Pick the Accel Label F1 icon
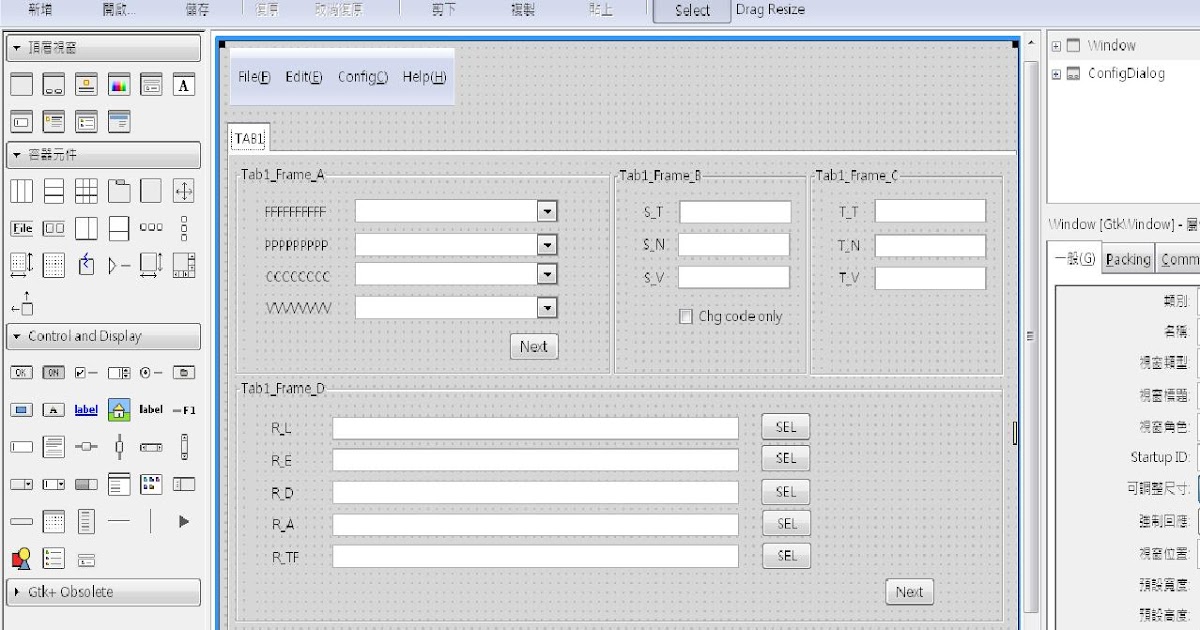This screenshot has height=630, width=1200. (x=184, y=410)
